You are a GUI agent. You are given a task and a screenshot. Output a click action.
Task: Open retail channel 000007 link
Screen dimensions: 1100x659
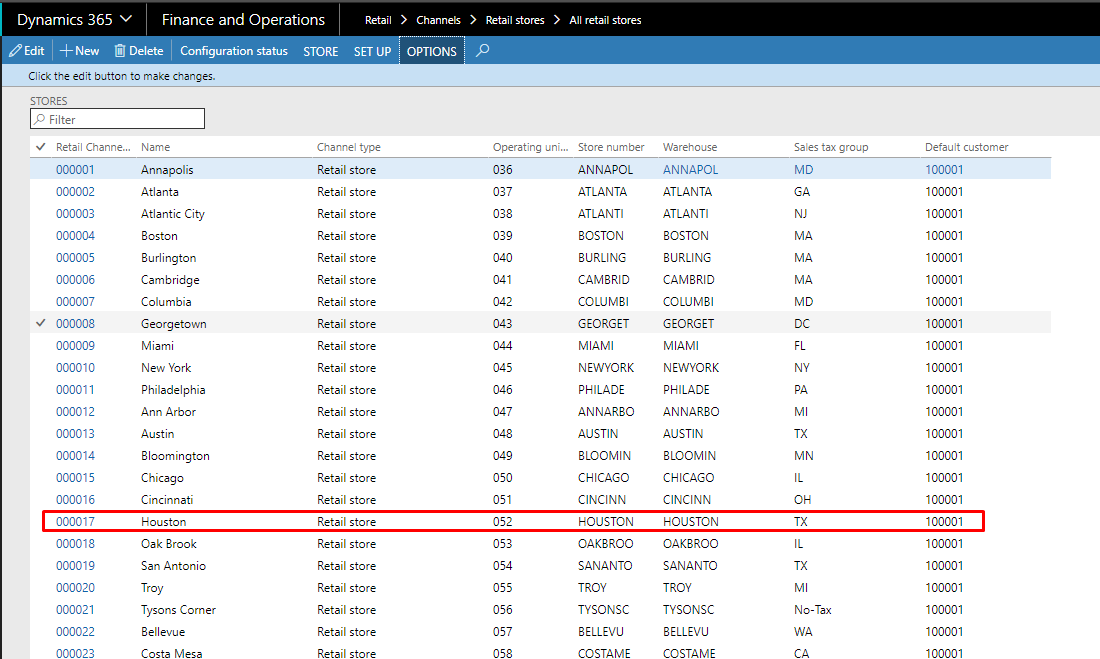click(x=75, y=302)
